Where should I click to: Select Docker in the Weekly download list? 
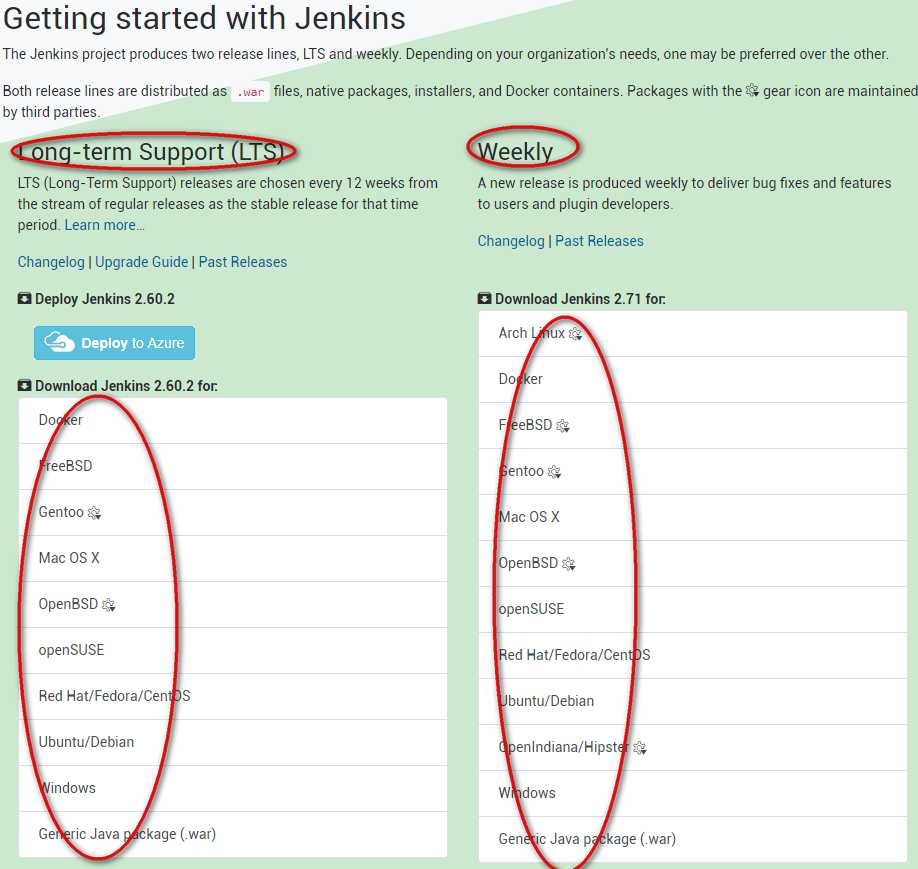[693, 379]
